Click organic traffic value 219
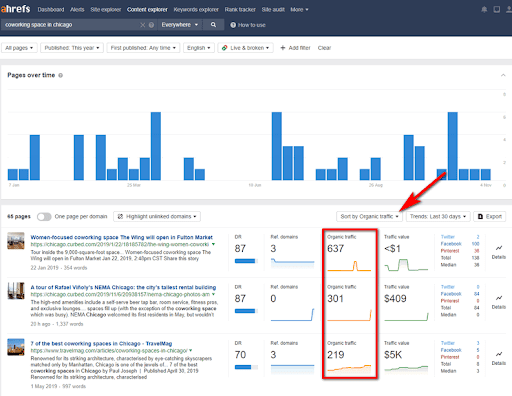 (335, 355)
